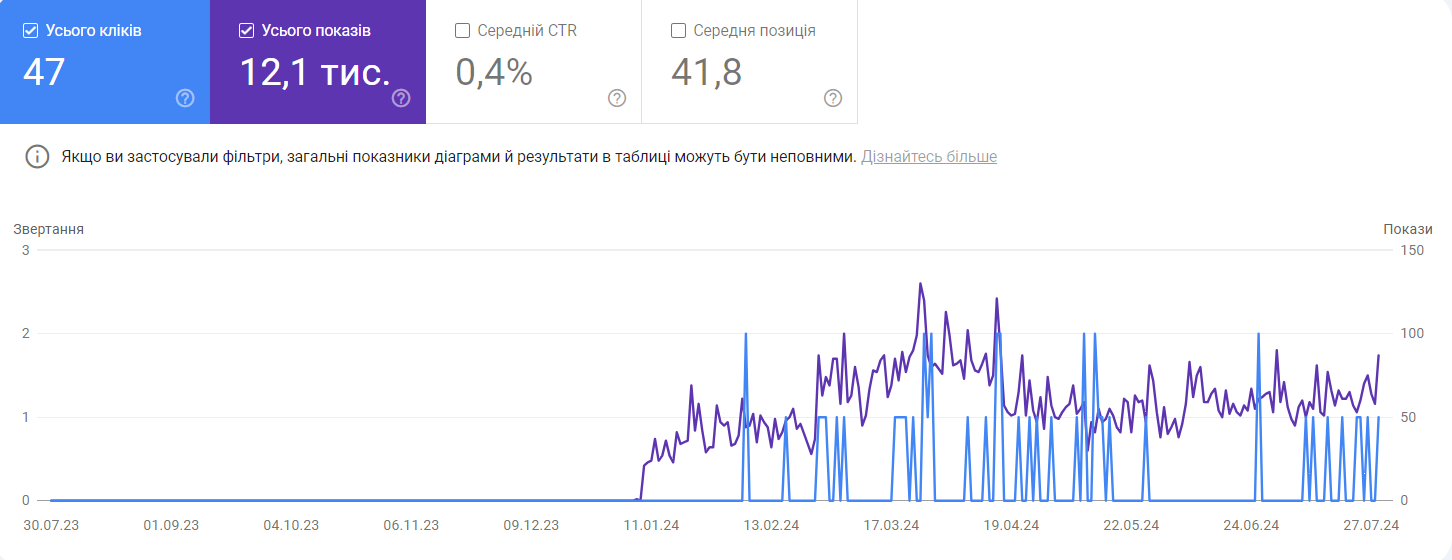Click the 17.03.24 date on chart axis

(891, 525)
